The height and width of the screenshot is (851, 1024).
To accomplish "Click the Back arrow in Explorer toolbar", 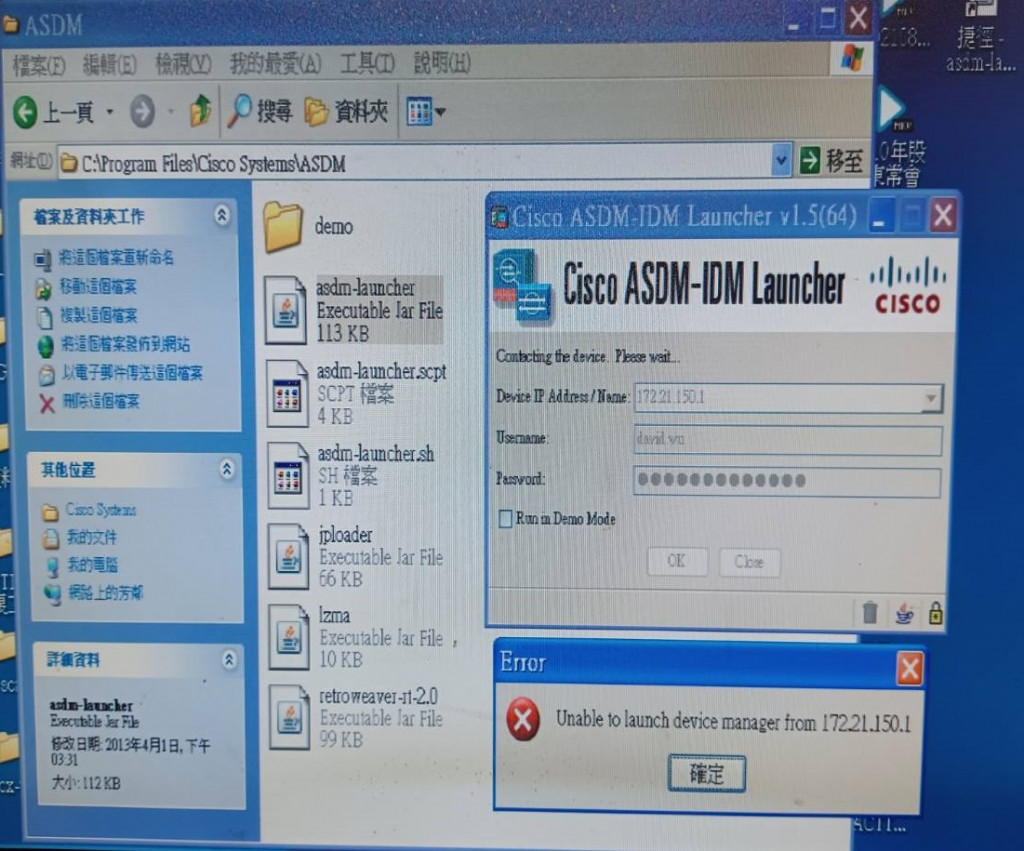I will click(25, 112).
